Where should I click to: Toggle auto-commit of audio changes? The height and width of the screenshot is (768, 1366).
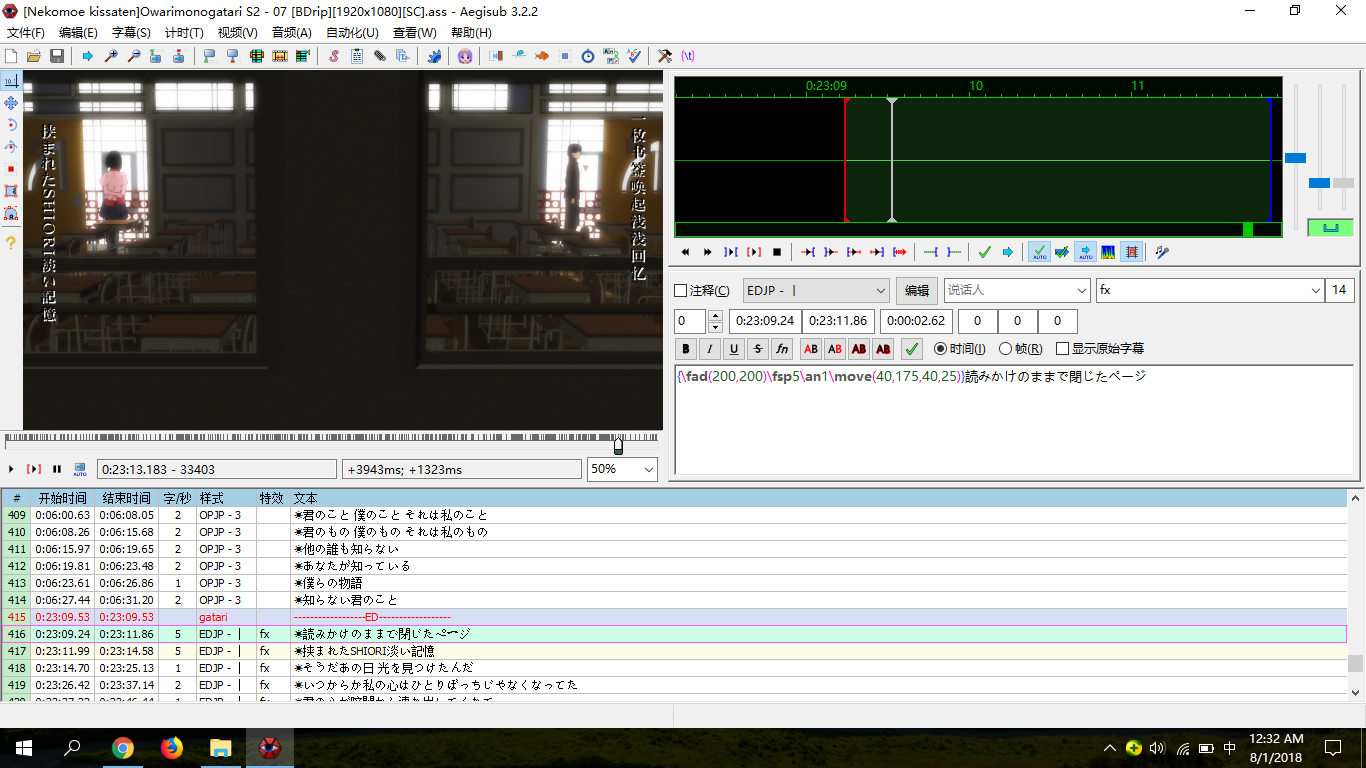click(x=1039, y=252)
